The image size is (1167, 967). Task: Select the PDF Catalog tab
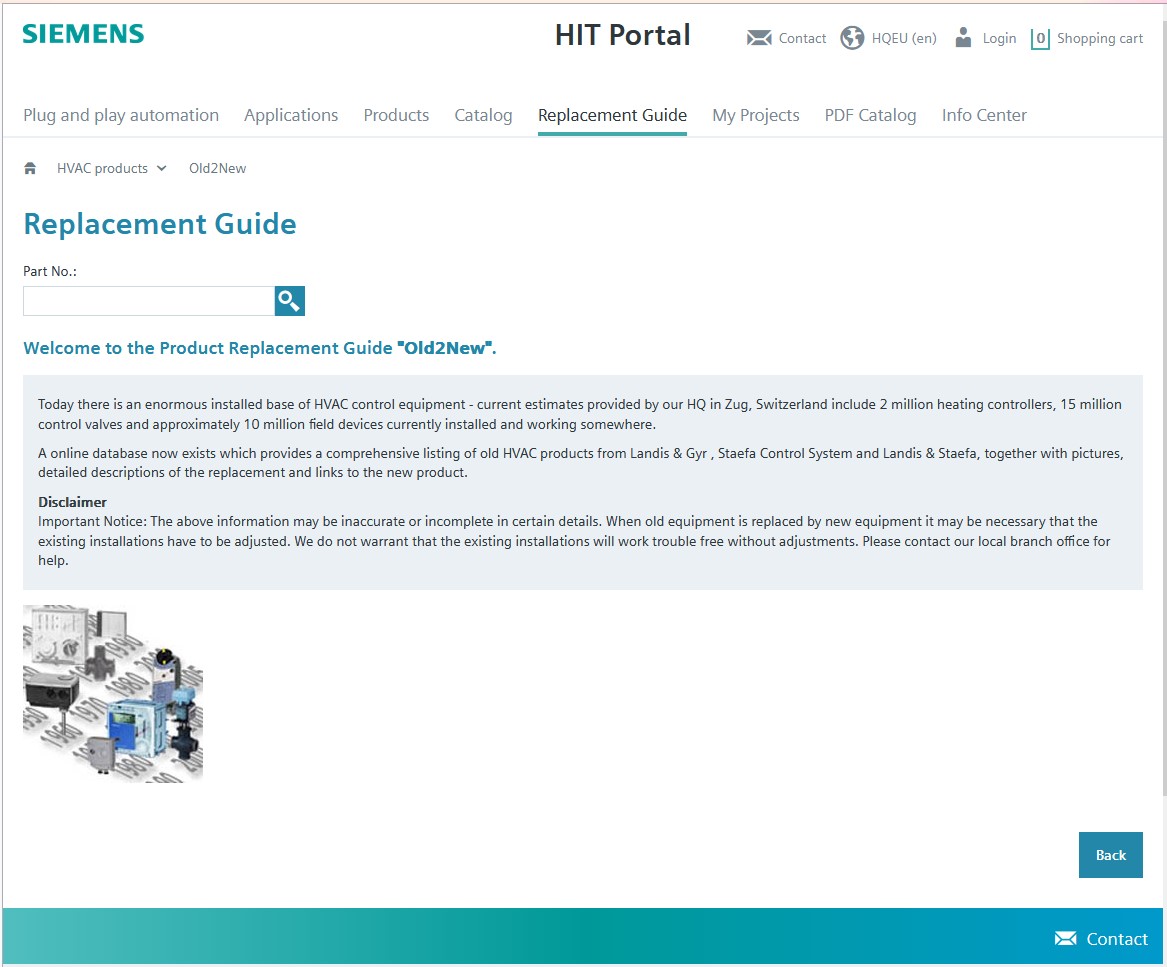tap(870, 115)
